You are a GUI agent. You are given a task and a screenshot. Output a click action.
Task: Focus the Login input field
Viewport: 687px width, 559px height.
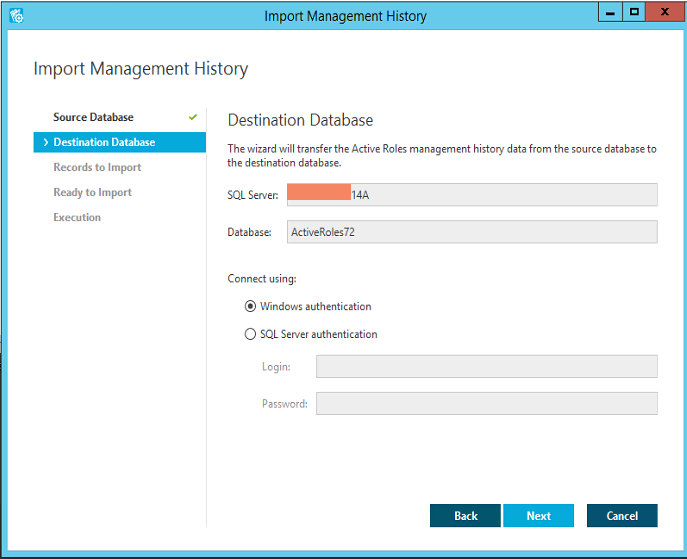click(487, 366)
